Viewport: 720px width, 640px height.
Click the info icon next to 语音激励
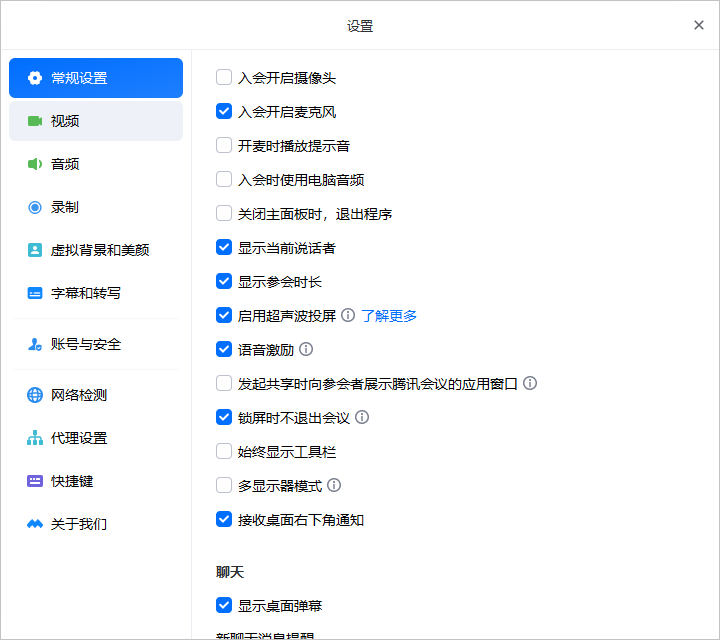pyautogui.click(x=306, y=349)
